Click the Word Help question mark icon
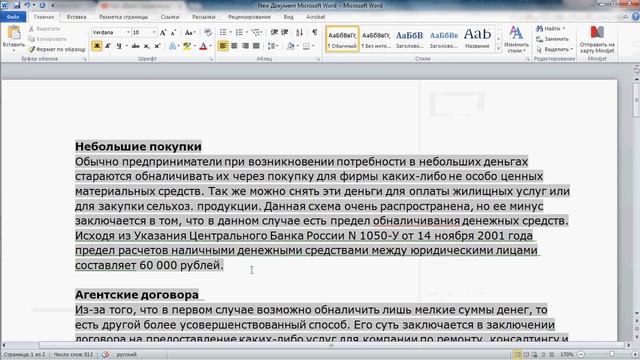Image resolution: width=640 pixels, height=360 pixels. (x=636, y=17)
